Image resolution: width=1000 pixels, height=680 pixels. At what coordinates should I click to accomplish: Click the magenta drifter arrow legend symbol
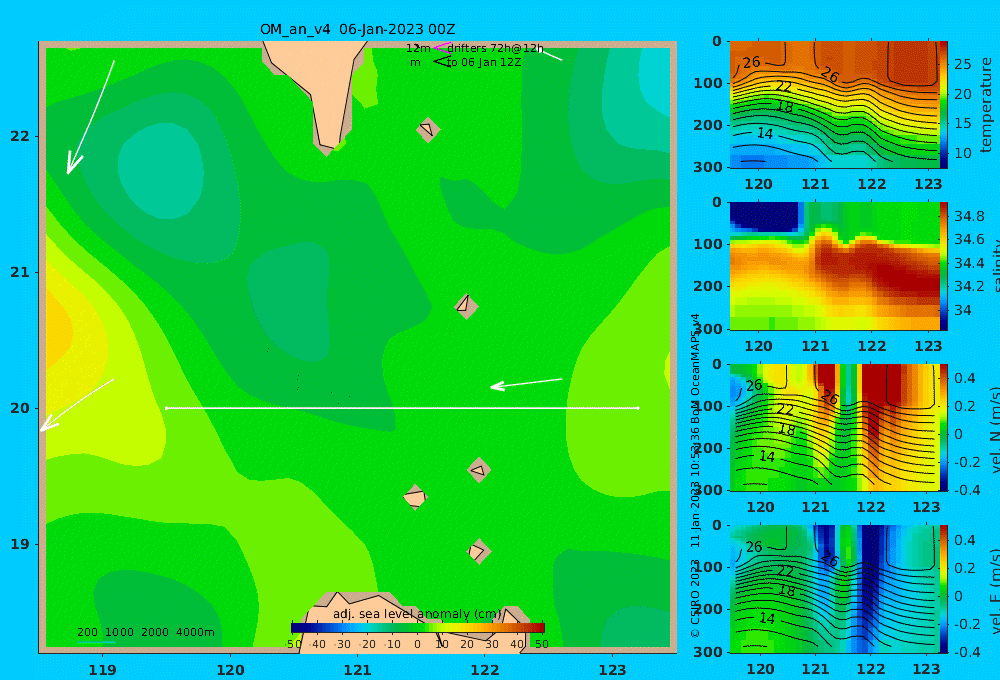[x=441, y=48]
